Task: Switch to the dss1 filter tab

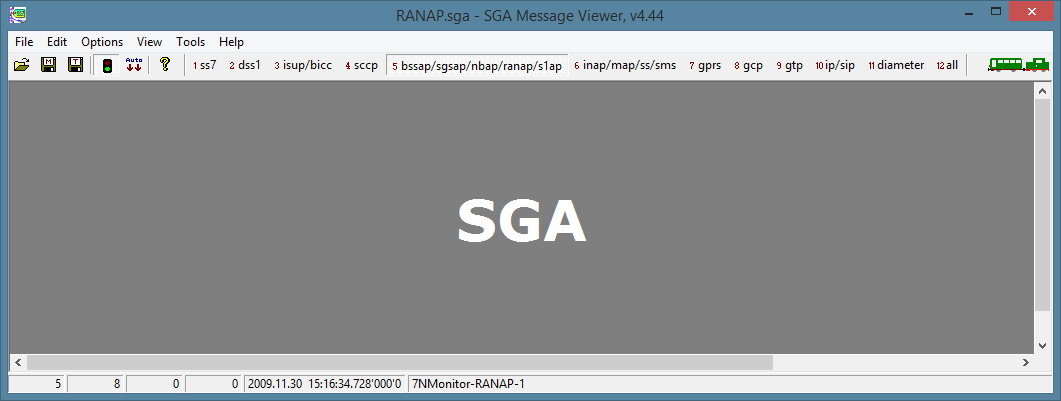Action: (x=244, y=66)
